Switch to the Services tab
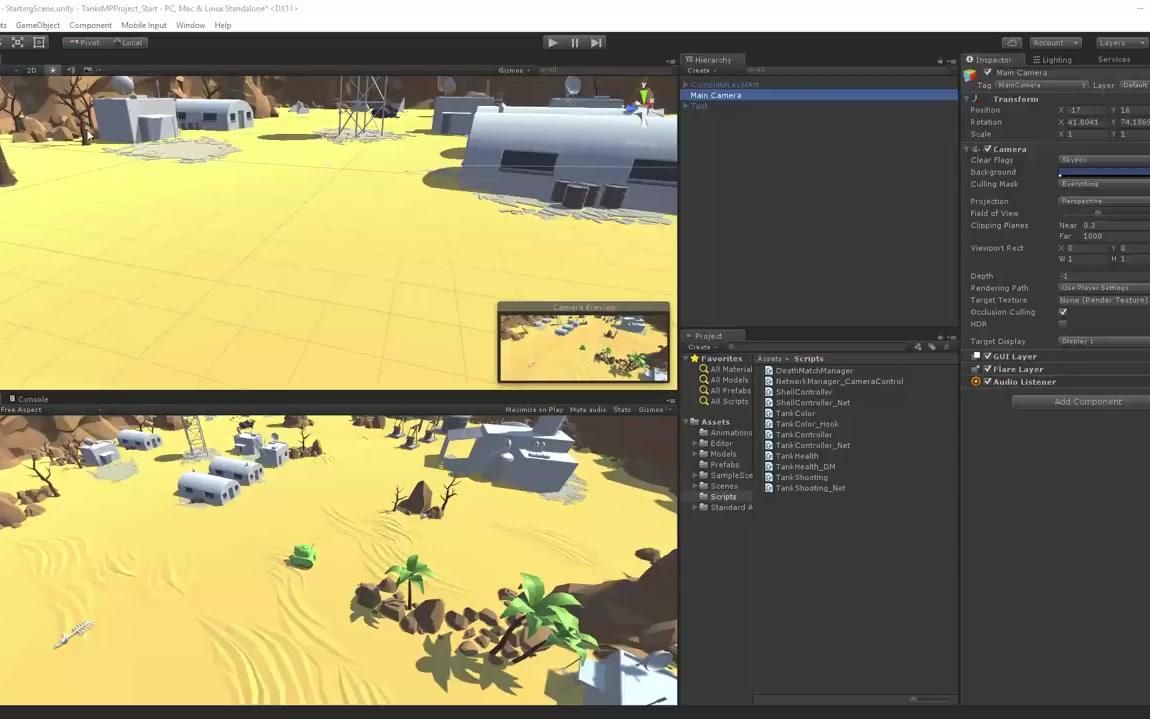 coord(1114,60)
